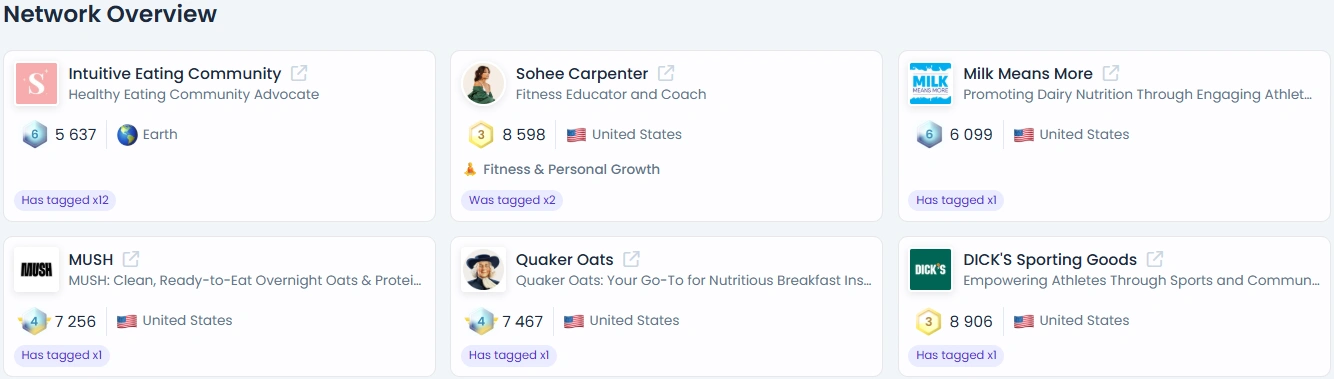This screenshot has height=379, width=1334.
Task: Click the Quaker Oats logo thumbnail
Action: click(483, 270)
